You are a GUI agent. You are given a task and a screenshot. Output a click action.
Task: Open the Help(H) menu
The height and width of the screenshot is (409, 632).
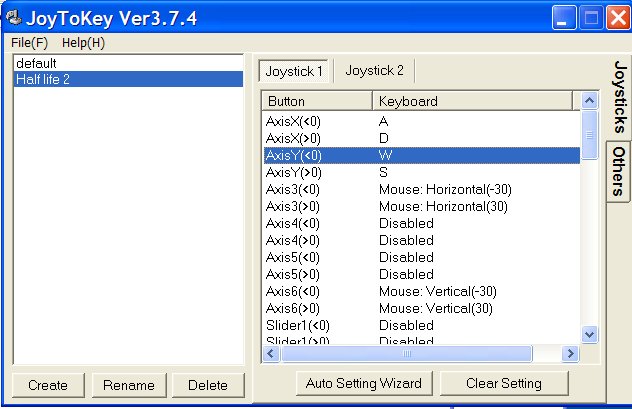pos(83,43)
